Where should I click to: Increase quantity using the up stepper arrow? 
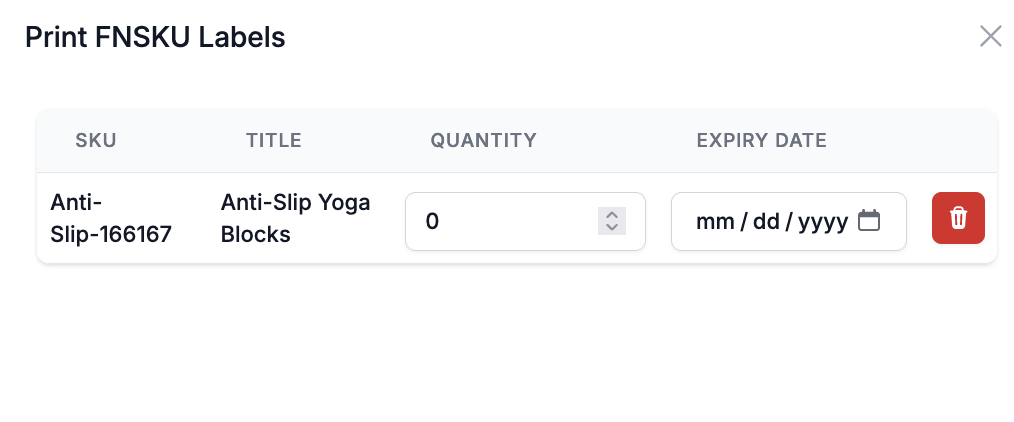click(x=612, y=215)
